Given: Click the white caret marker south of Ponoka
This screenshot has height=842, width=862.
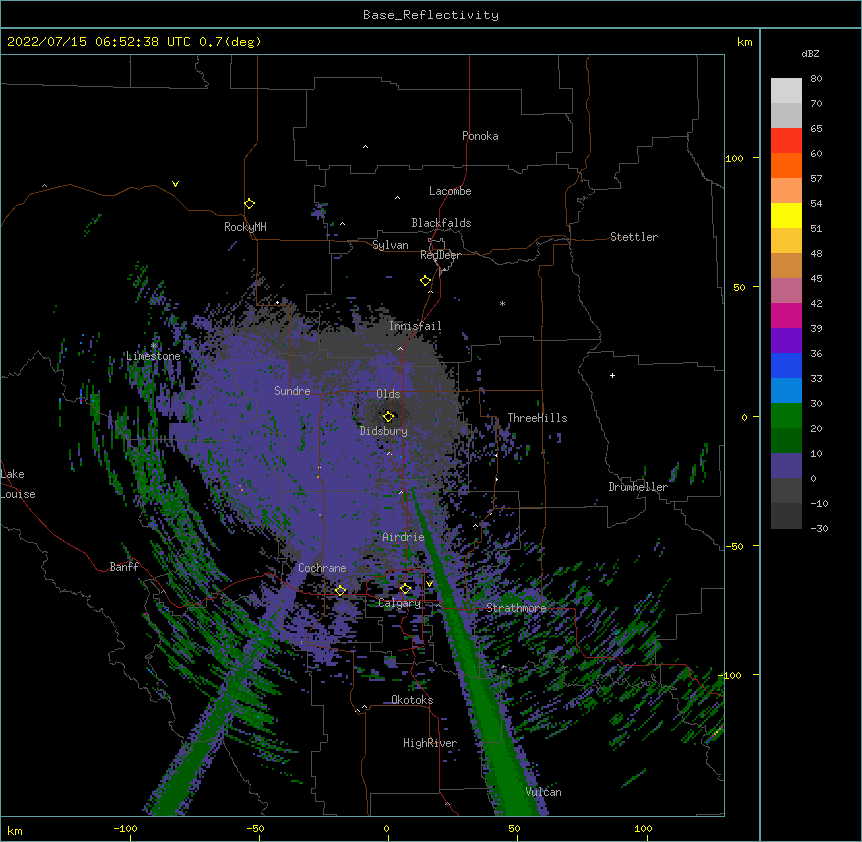Looking at the screenshot, I should [x=365, y=147].
